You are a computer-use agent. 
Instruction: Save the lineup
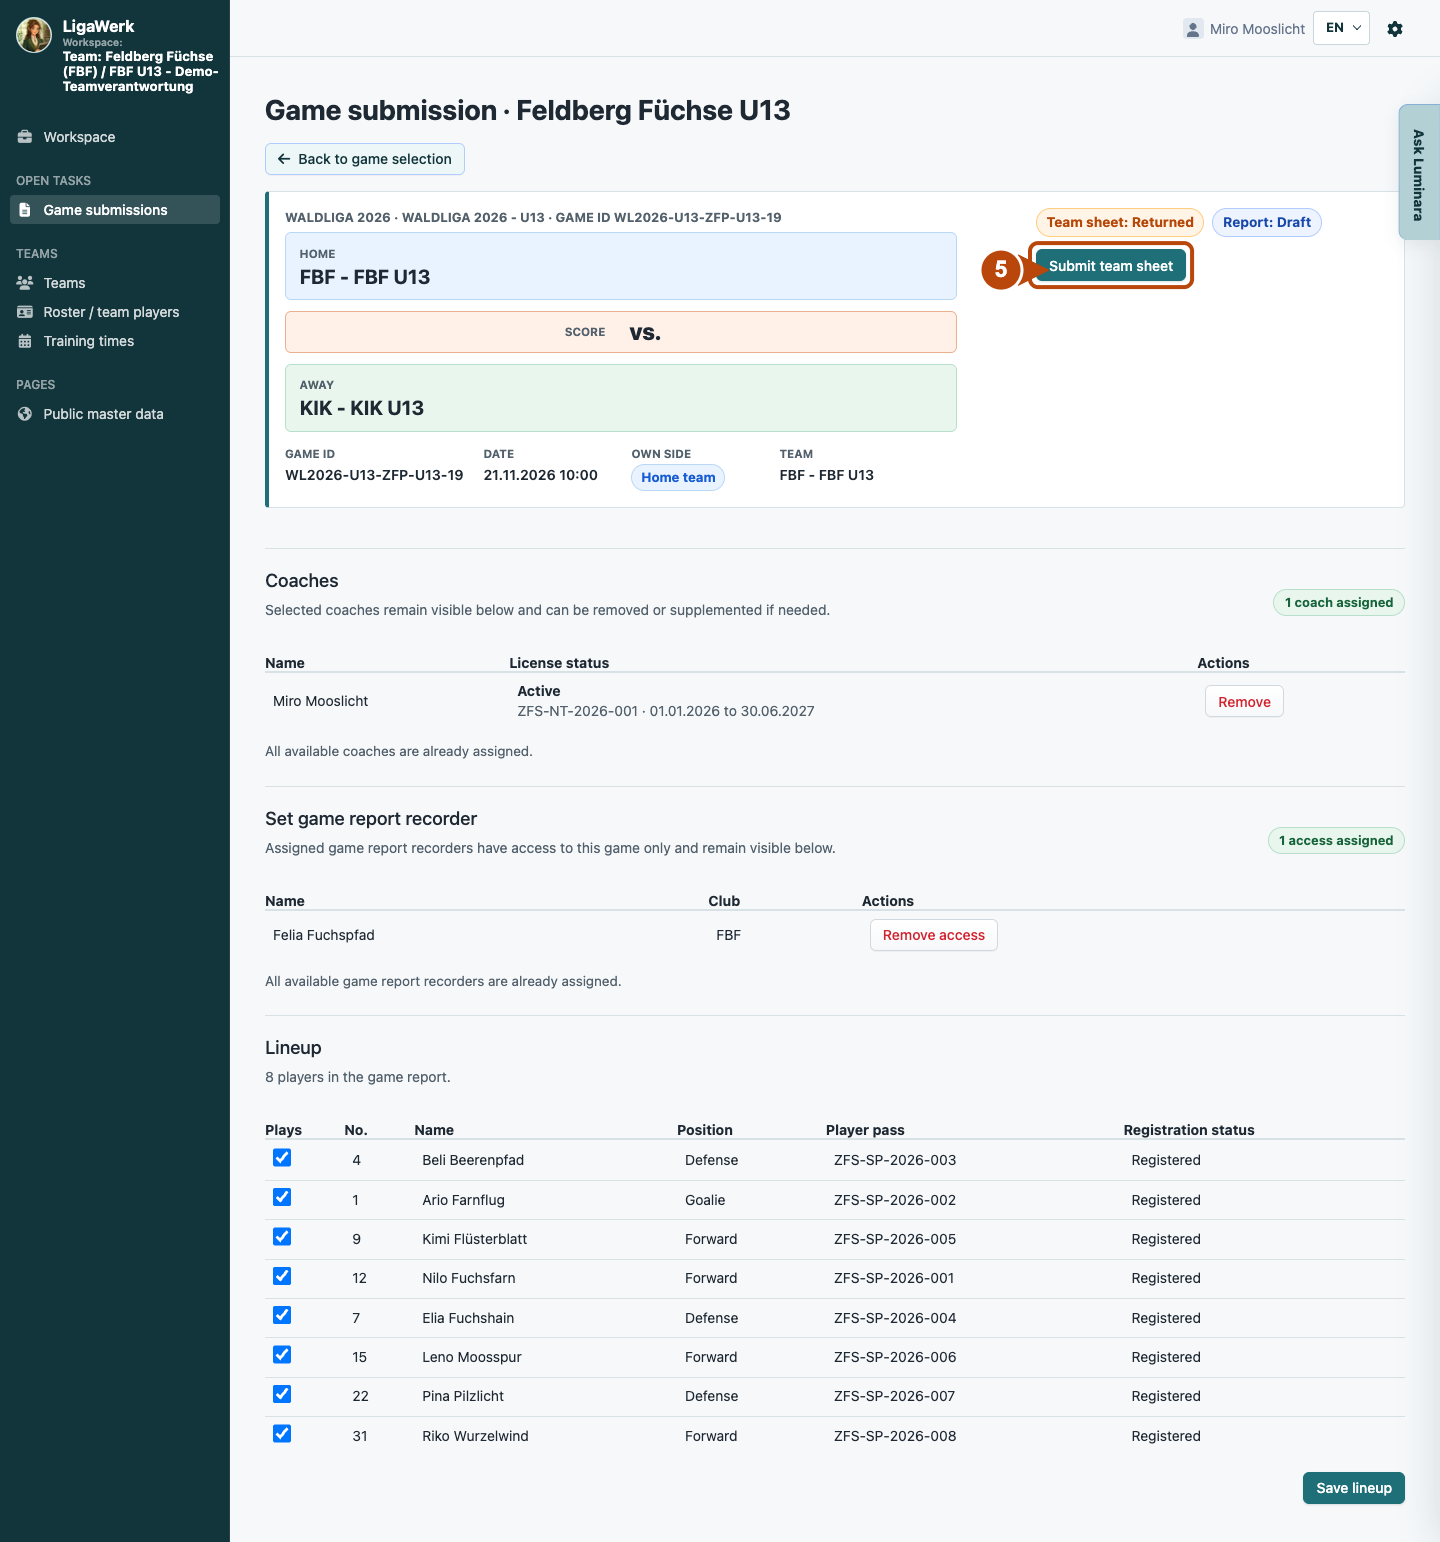[x=1354, y=1488]
